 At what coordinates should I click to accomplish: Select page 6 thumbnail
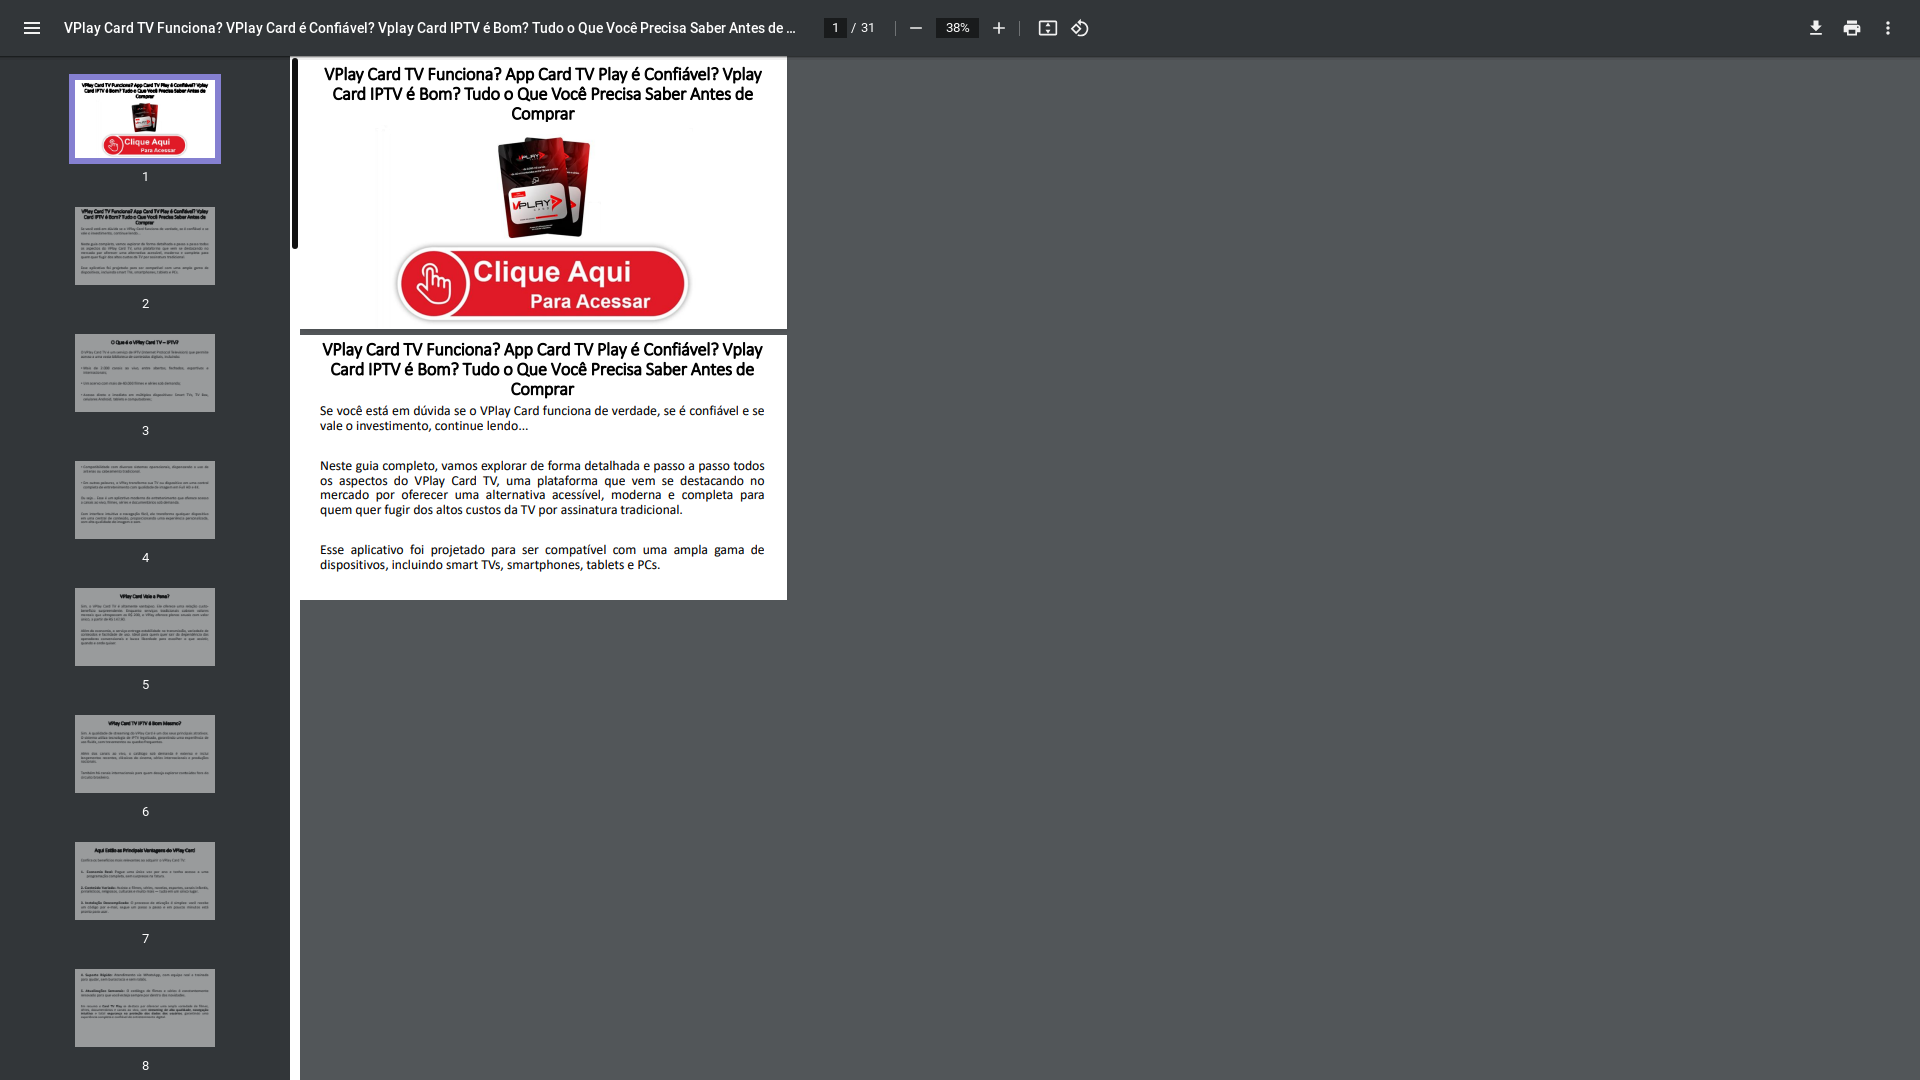tap(145, 754)
